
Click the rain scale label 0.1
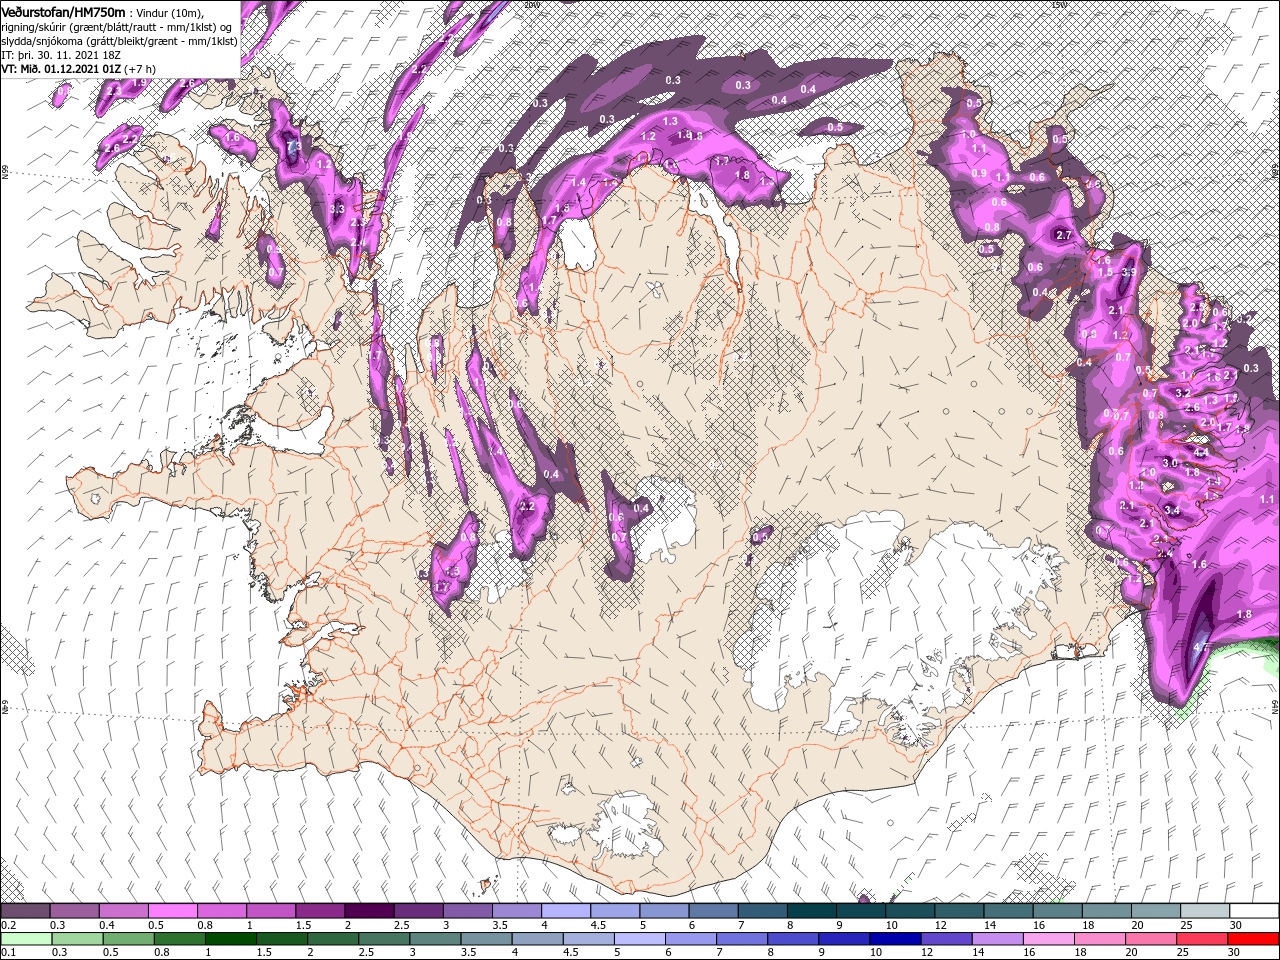click(x=8, y=952)
